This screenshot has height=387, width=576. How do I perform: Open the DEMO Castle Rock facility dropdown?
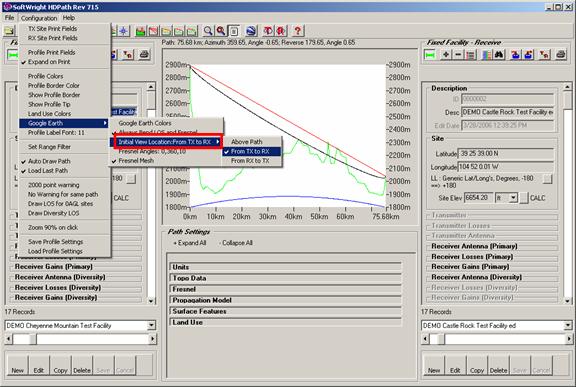[x=568, y=325]
